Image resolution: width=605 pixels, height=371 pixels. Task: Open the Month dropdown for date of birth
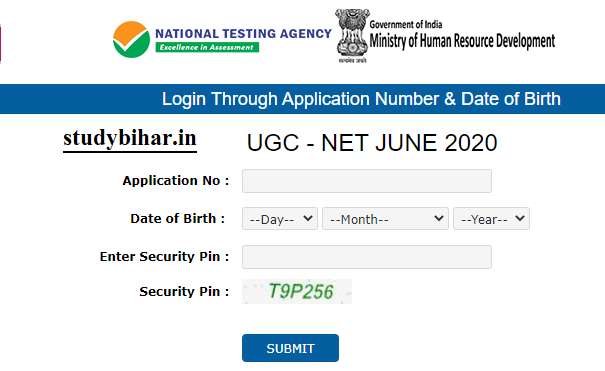[x=385, y=219]
